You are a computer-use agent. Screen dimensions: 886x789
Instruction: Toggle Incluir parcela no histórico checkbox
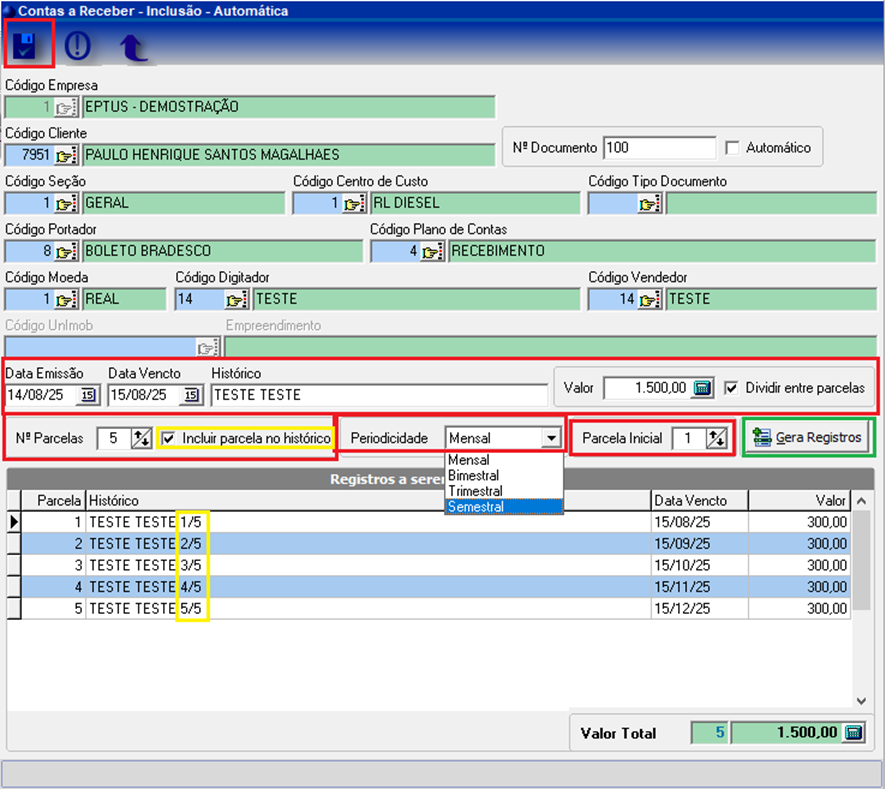click(167, 438)
